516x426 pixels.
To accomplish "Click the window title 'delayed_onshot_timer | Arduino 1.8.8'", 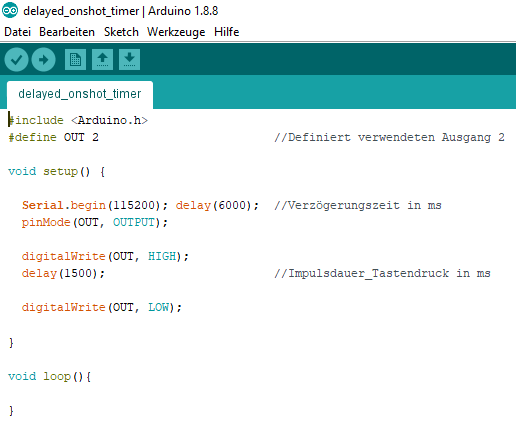I will tap(121, 11).
